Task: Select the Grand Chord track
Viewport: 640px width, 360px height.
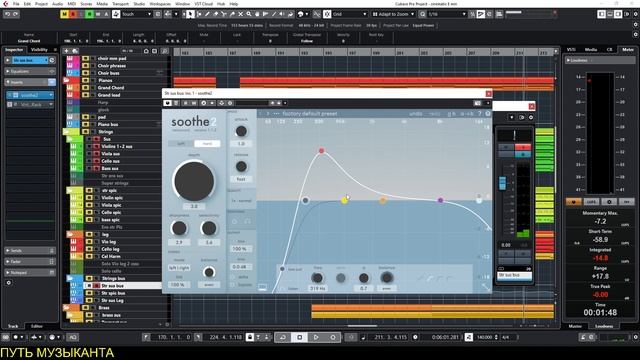Action: coord(111,88)
